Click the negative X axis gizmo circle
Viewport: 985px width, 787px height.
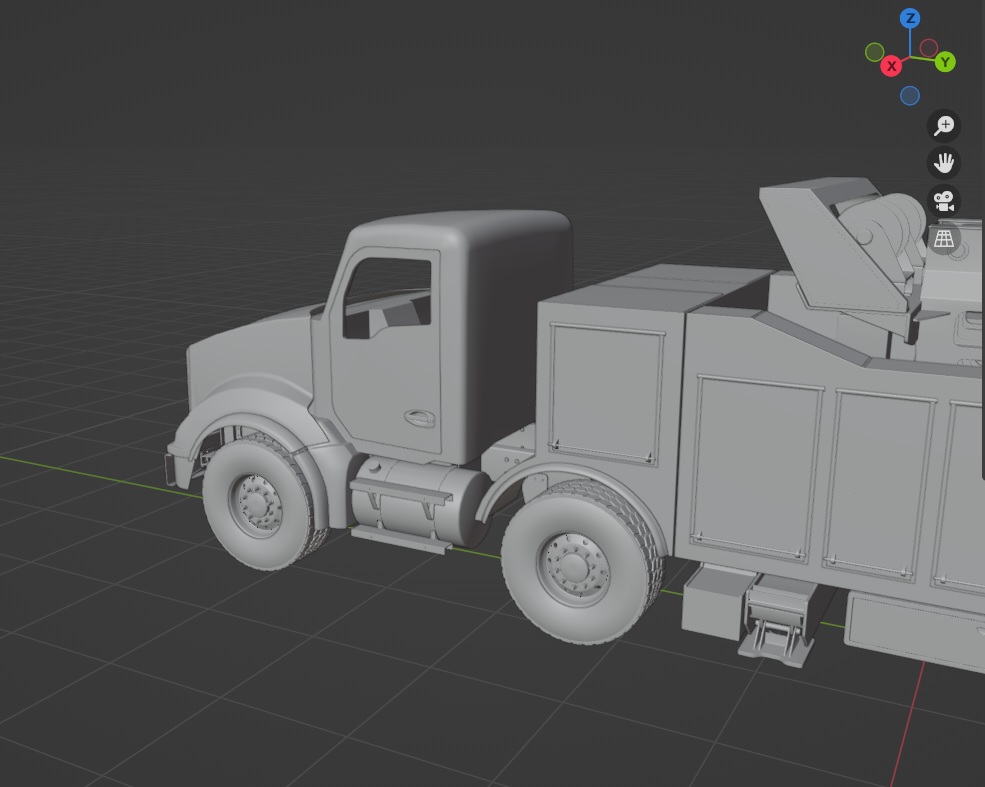[928, 48]
